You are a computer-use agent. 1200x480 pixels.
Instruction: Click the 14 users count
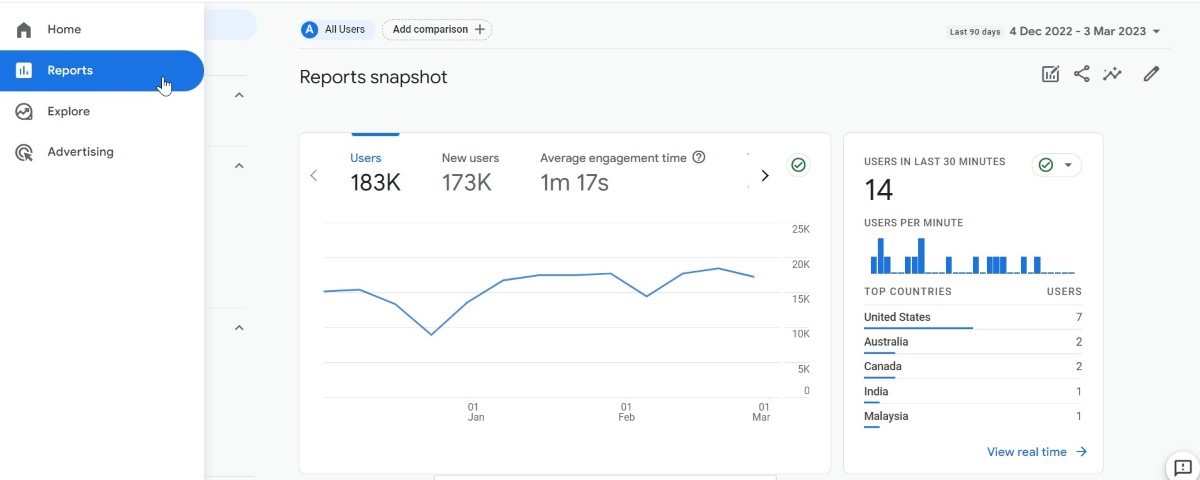(x=879, y=190)
